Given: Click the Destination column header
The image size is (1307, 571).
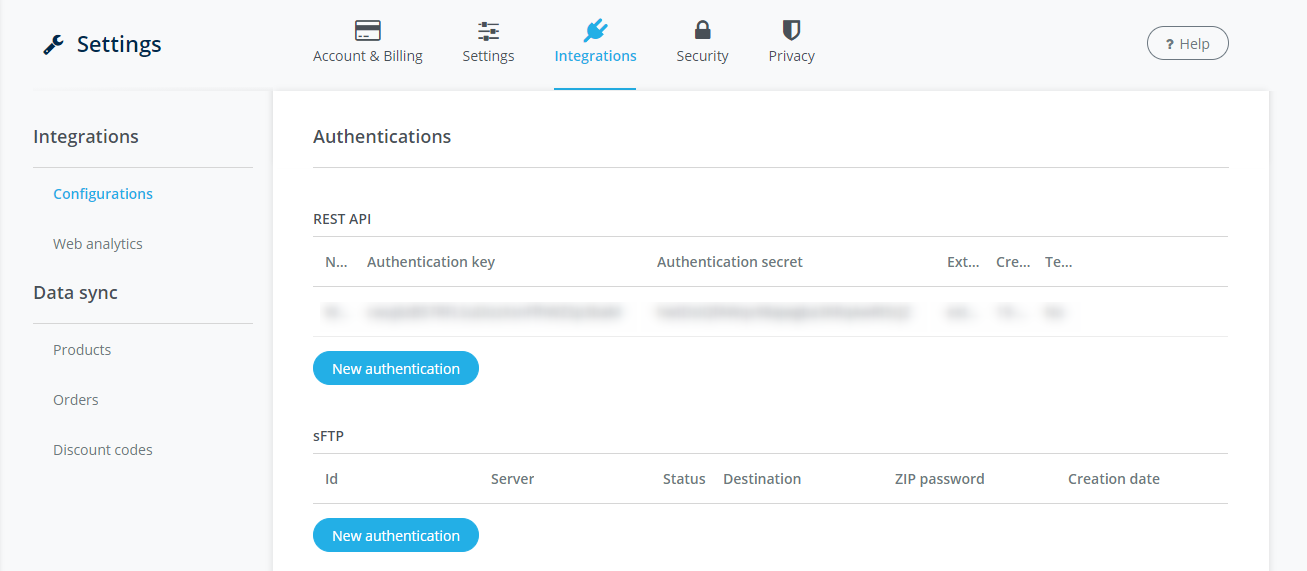Looking at the screenshot, I should (x=762, y=479).
